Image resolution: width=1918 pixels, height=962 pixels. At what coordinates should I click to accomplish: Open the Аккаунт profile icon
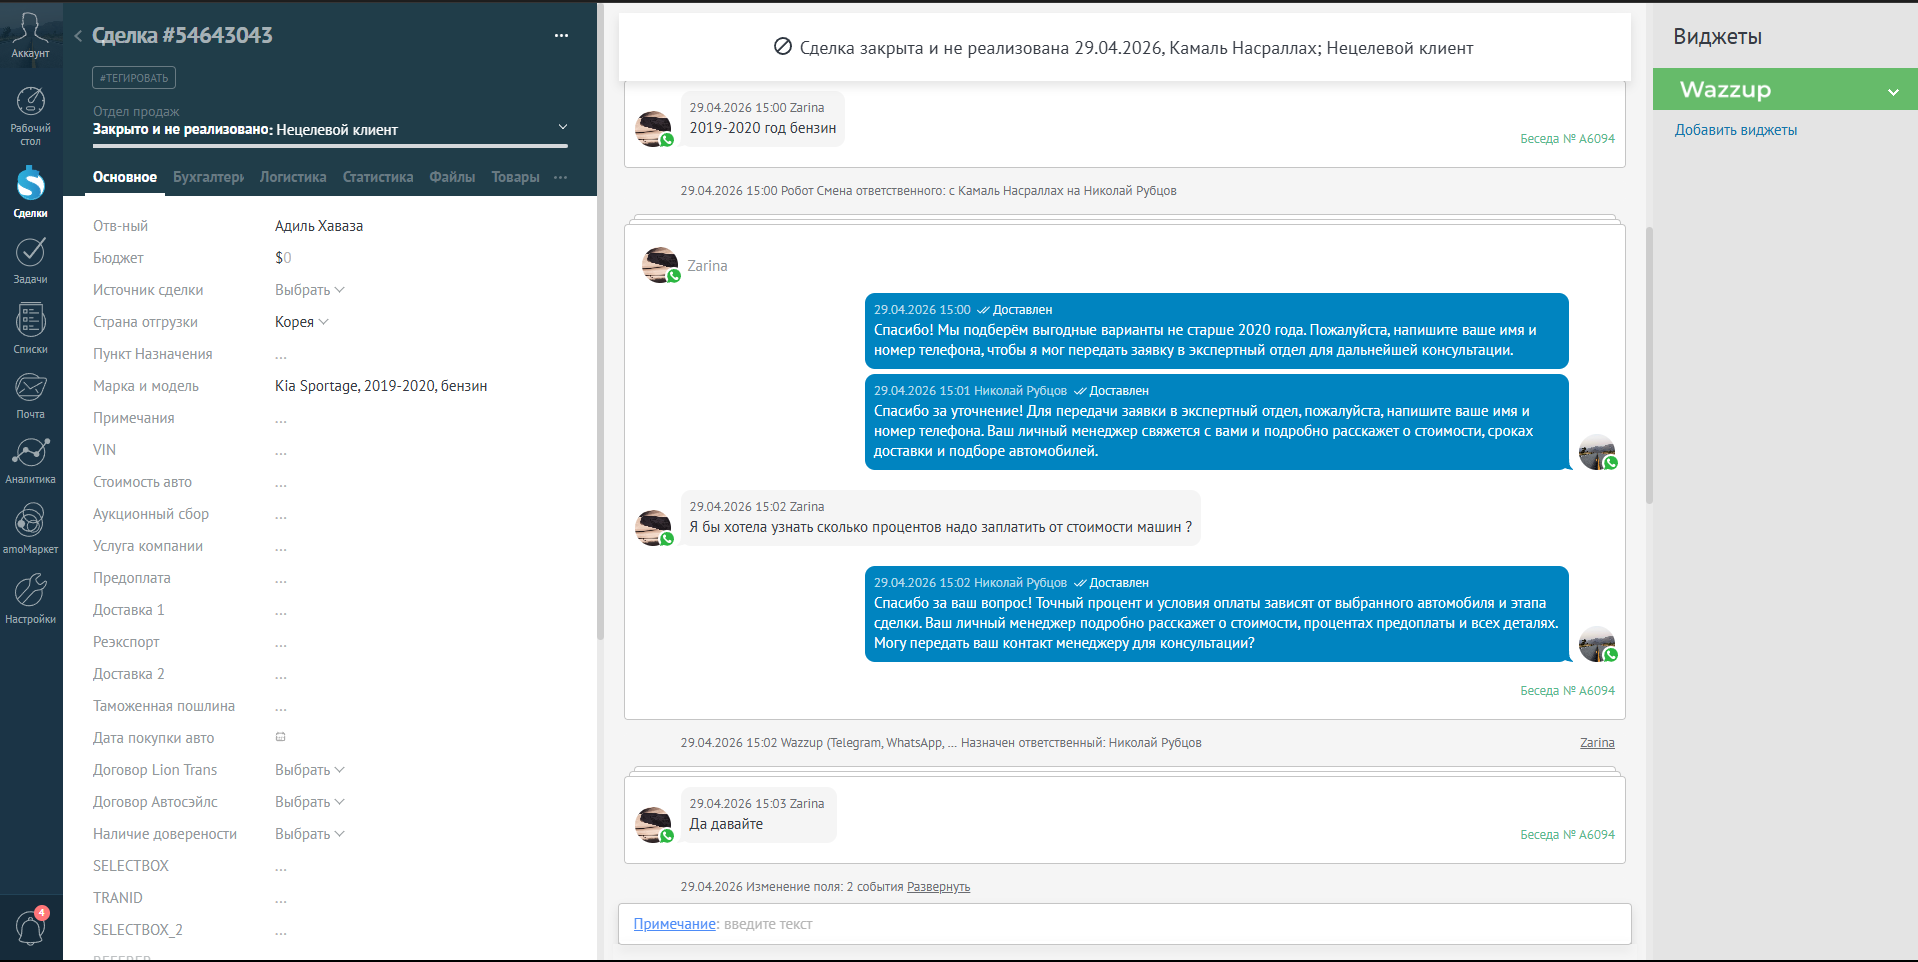click(x=30, y=35)
